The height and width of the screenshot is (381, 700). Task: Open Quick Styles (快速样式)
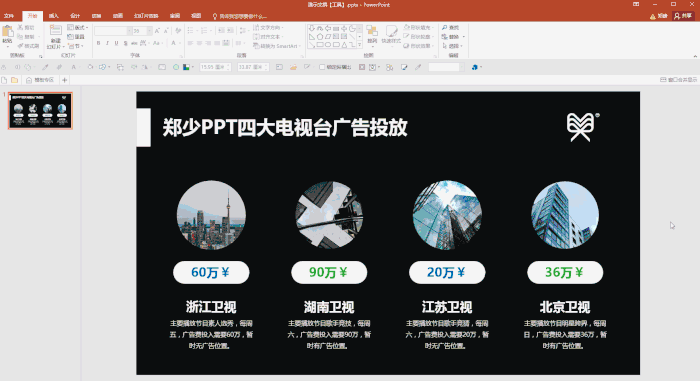click(x=391, y=35)
